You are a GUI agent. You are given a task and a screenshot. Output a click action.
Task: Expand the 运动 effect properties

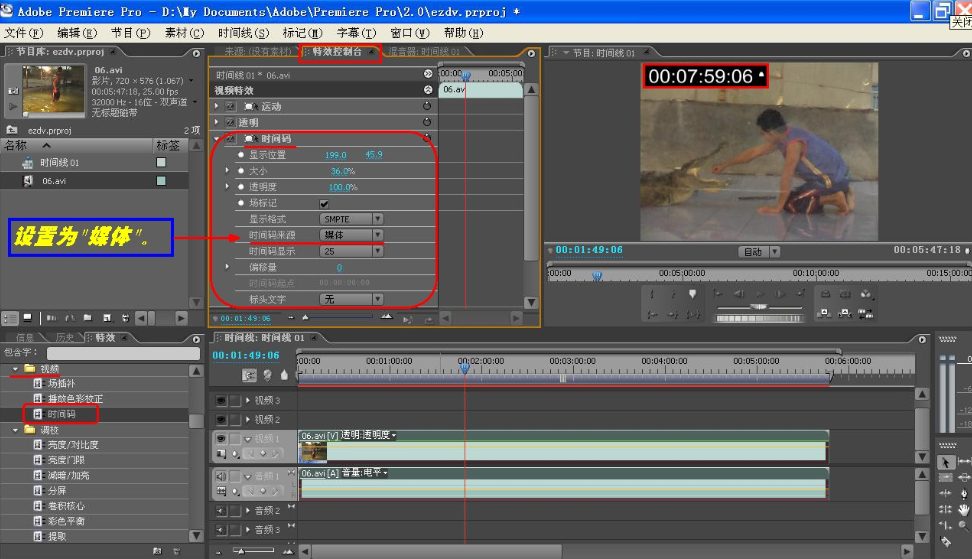[x=216, y=107]
